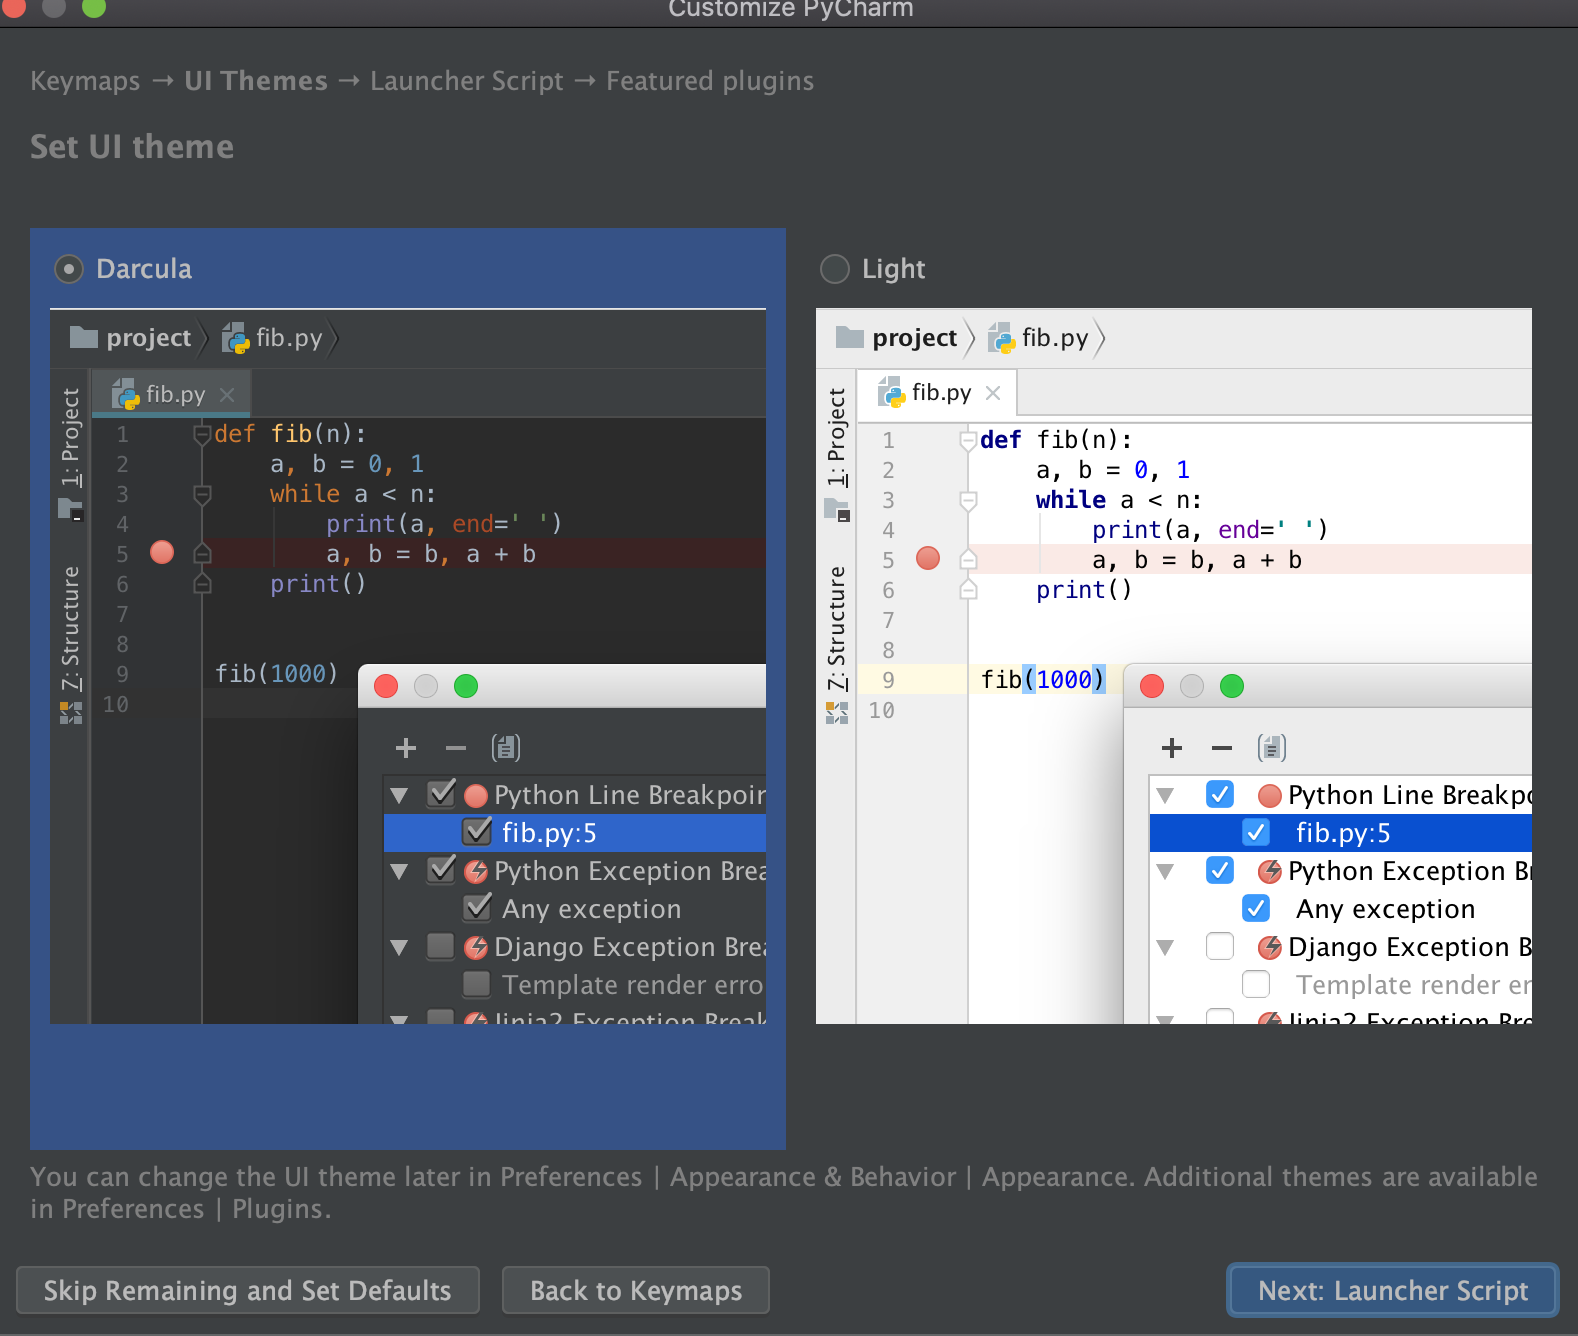The image size is (1578, 1336).
Task: Click fold marker on line 1 in Darcula
Action: click(x=202, y=434)
